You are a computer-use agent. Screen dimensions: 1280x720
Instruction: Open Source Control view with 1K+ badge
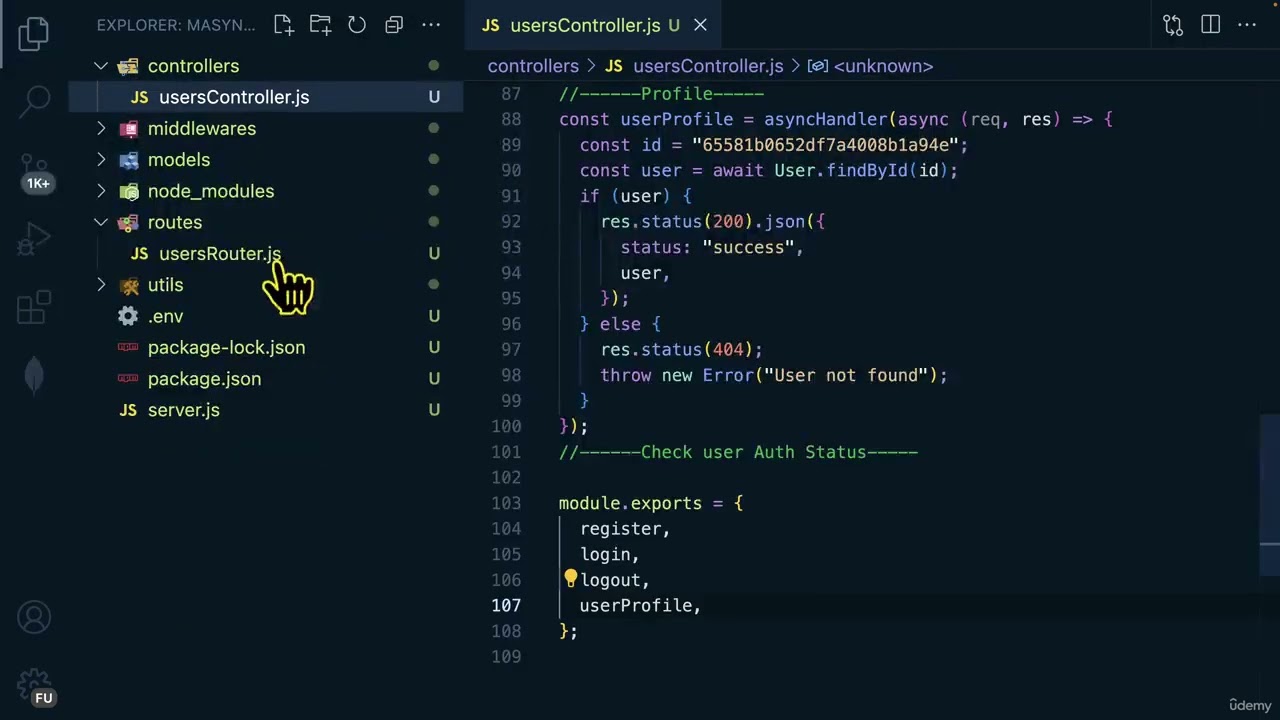(x=35, y=172)
